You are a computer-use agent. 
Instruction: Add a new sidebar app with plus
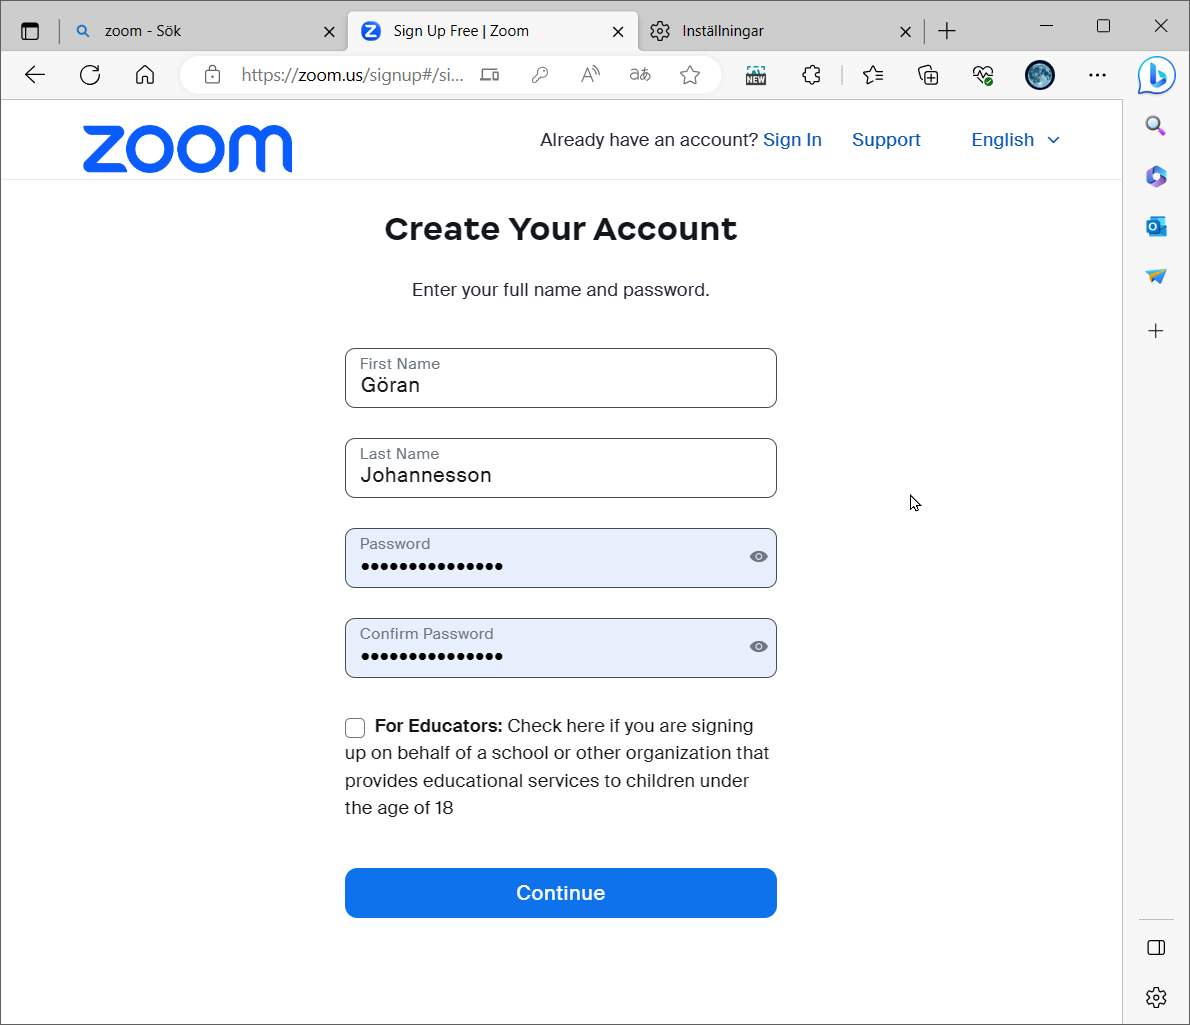click(1156, 330)
